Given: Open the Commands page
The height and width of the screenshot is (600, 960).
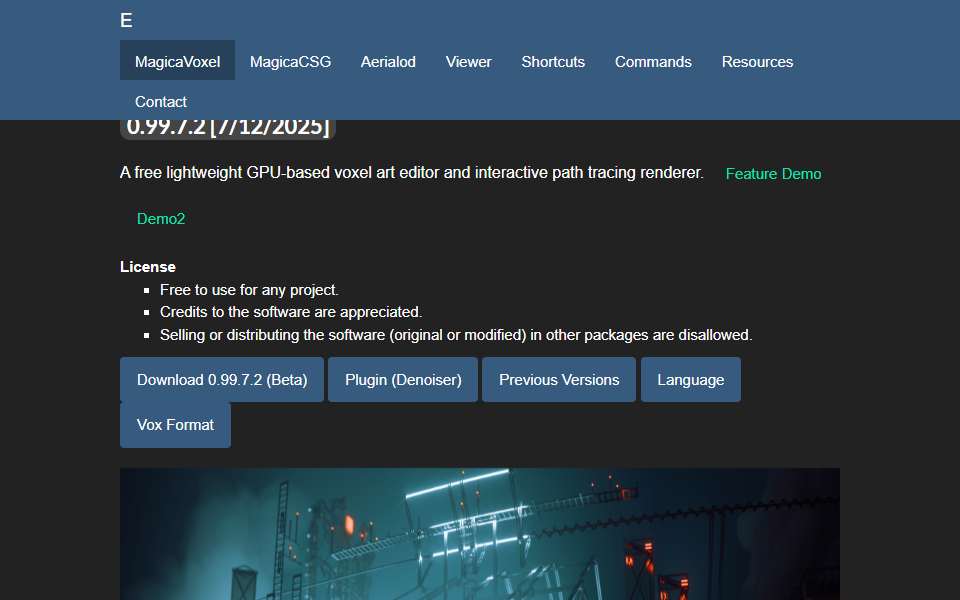Looking at the screenshot, I should (x=653, y=60).
